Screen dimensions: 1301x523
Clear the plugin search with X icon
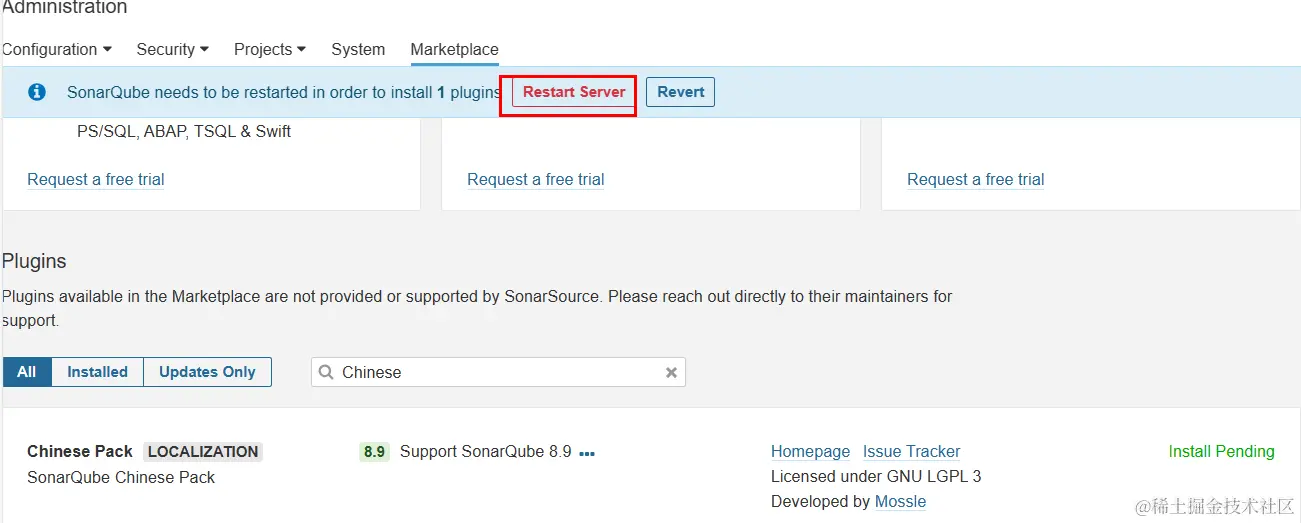[x=672, y=372]
